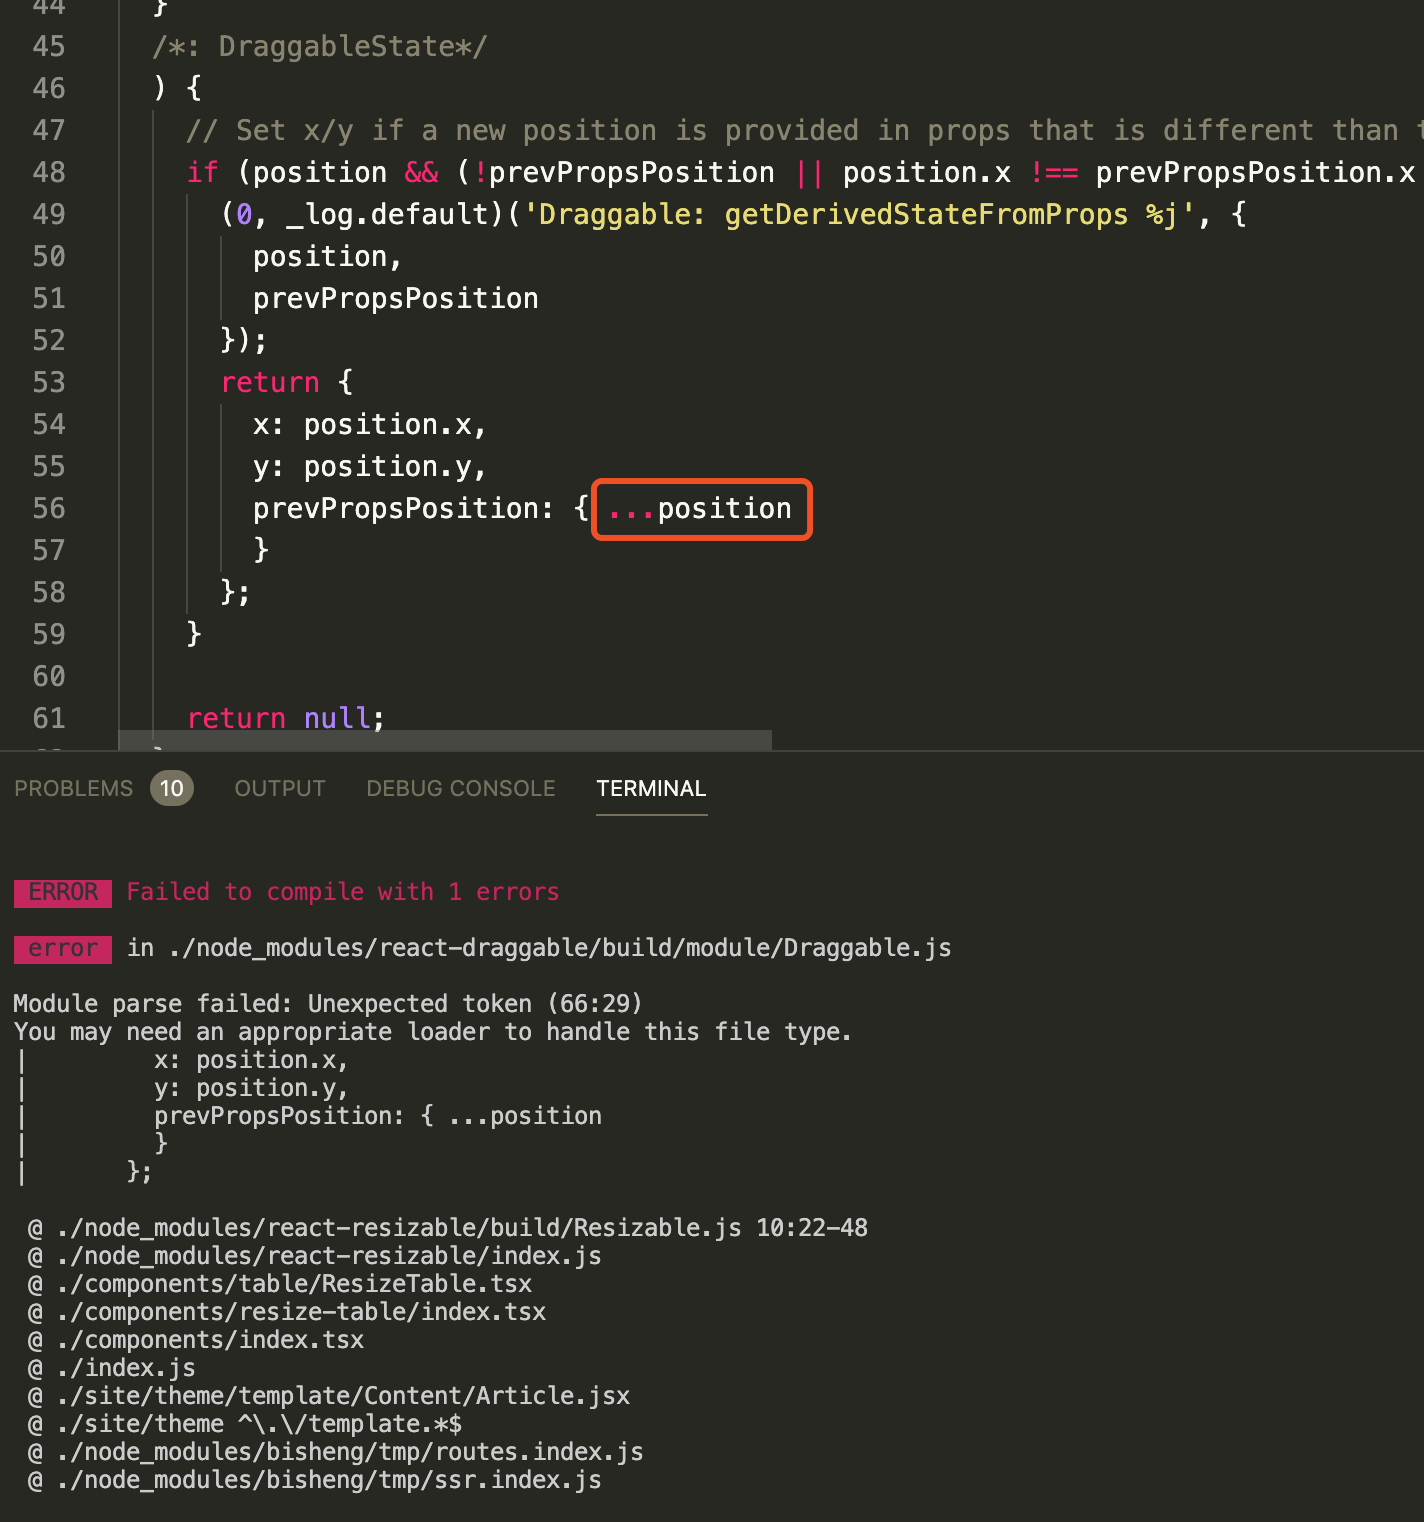The image size is (1424, 1522).
Task: Open components/index.tsx from the import chain
Action: (x=205, y=1339)
